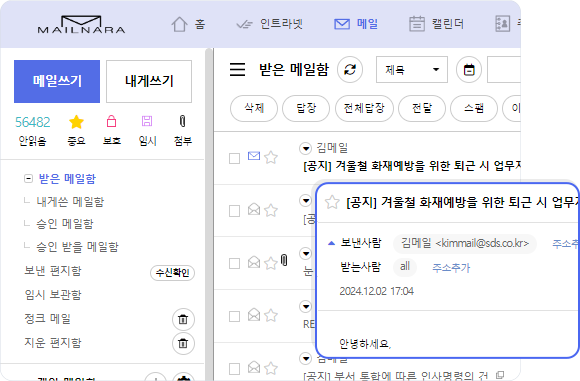Screen dimensions: 580x381
Task: Click sender chip 김메일 kimmail@sds.co.kr
Action: (x=465, y=244)
